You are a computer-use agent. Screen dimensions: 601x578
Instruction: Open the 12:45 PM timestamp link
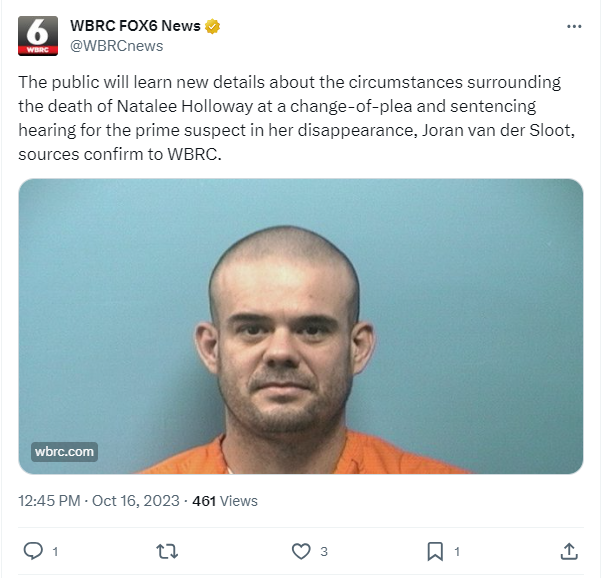[49, 501]
